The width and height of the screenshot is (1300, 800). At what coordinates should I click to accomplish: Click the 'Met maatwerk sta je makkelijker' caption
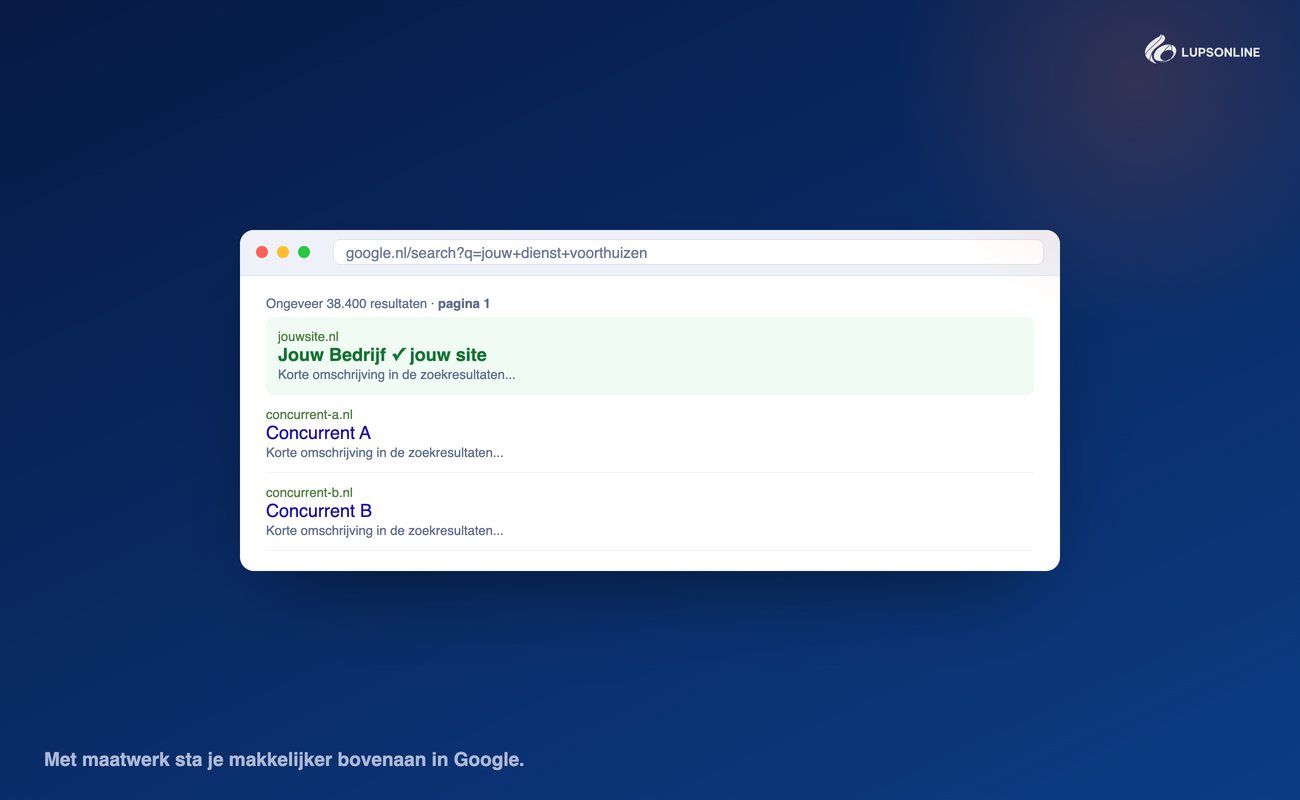pyautogui.click(x=284, y=760)
